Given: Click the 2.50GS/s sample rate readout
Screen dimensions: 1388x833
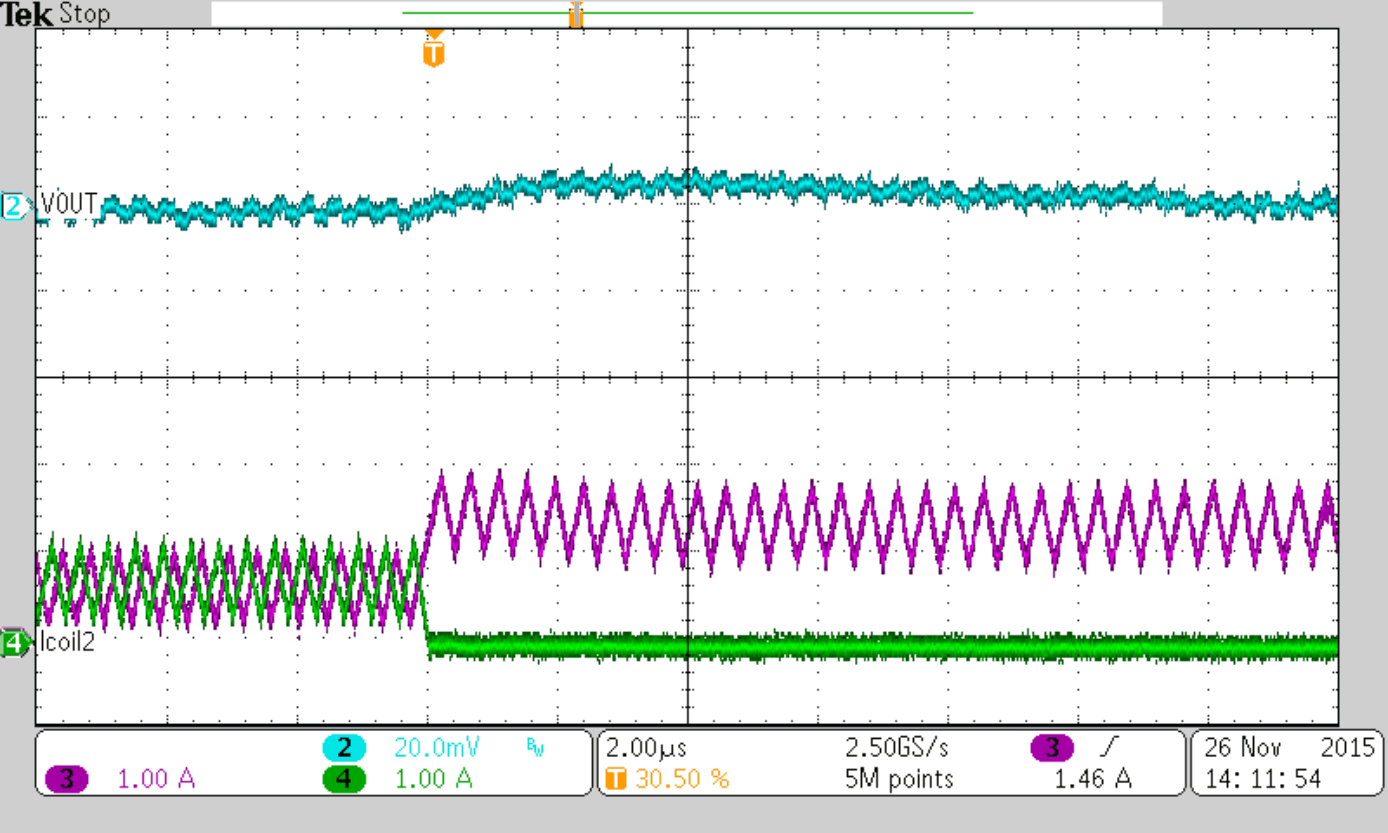Looking at the screenshot, I should click(899, 748).
